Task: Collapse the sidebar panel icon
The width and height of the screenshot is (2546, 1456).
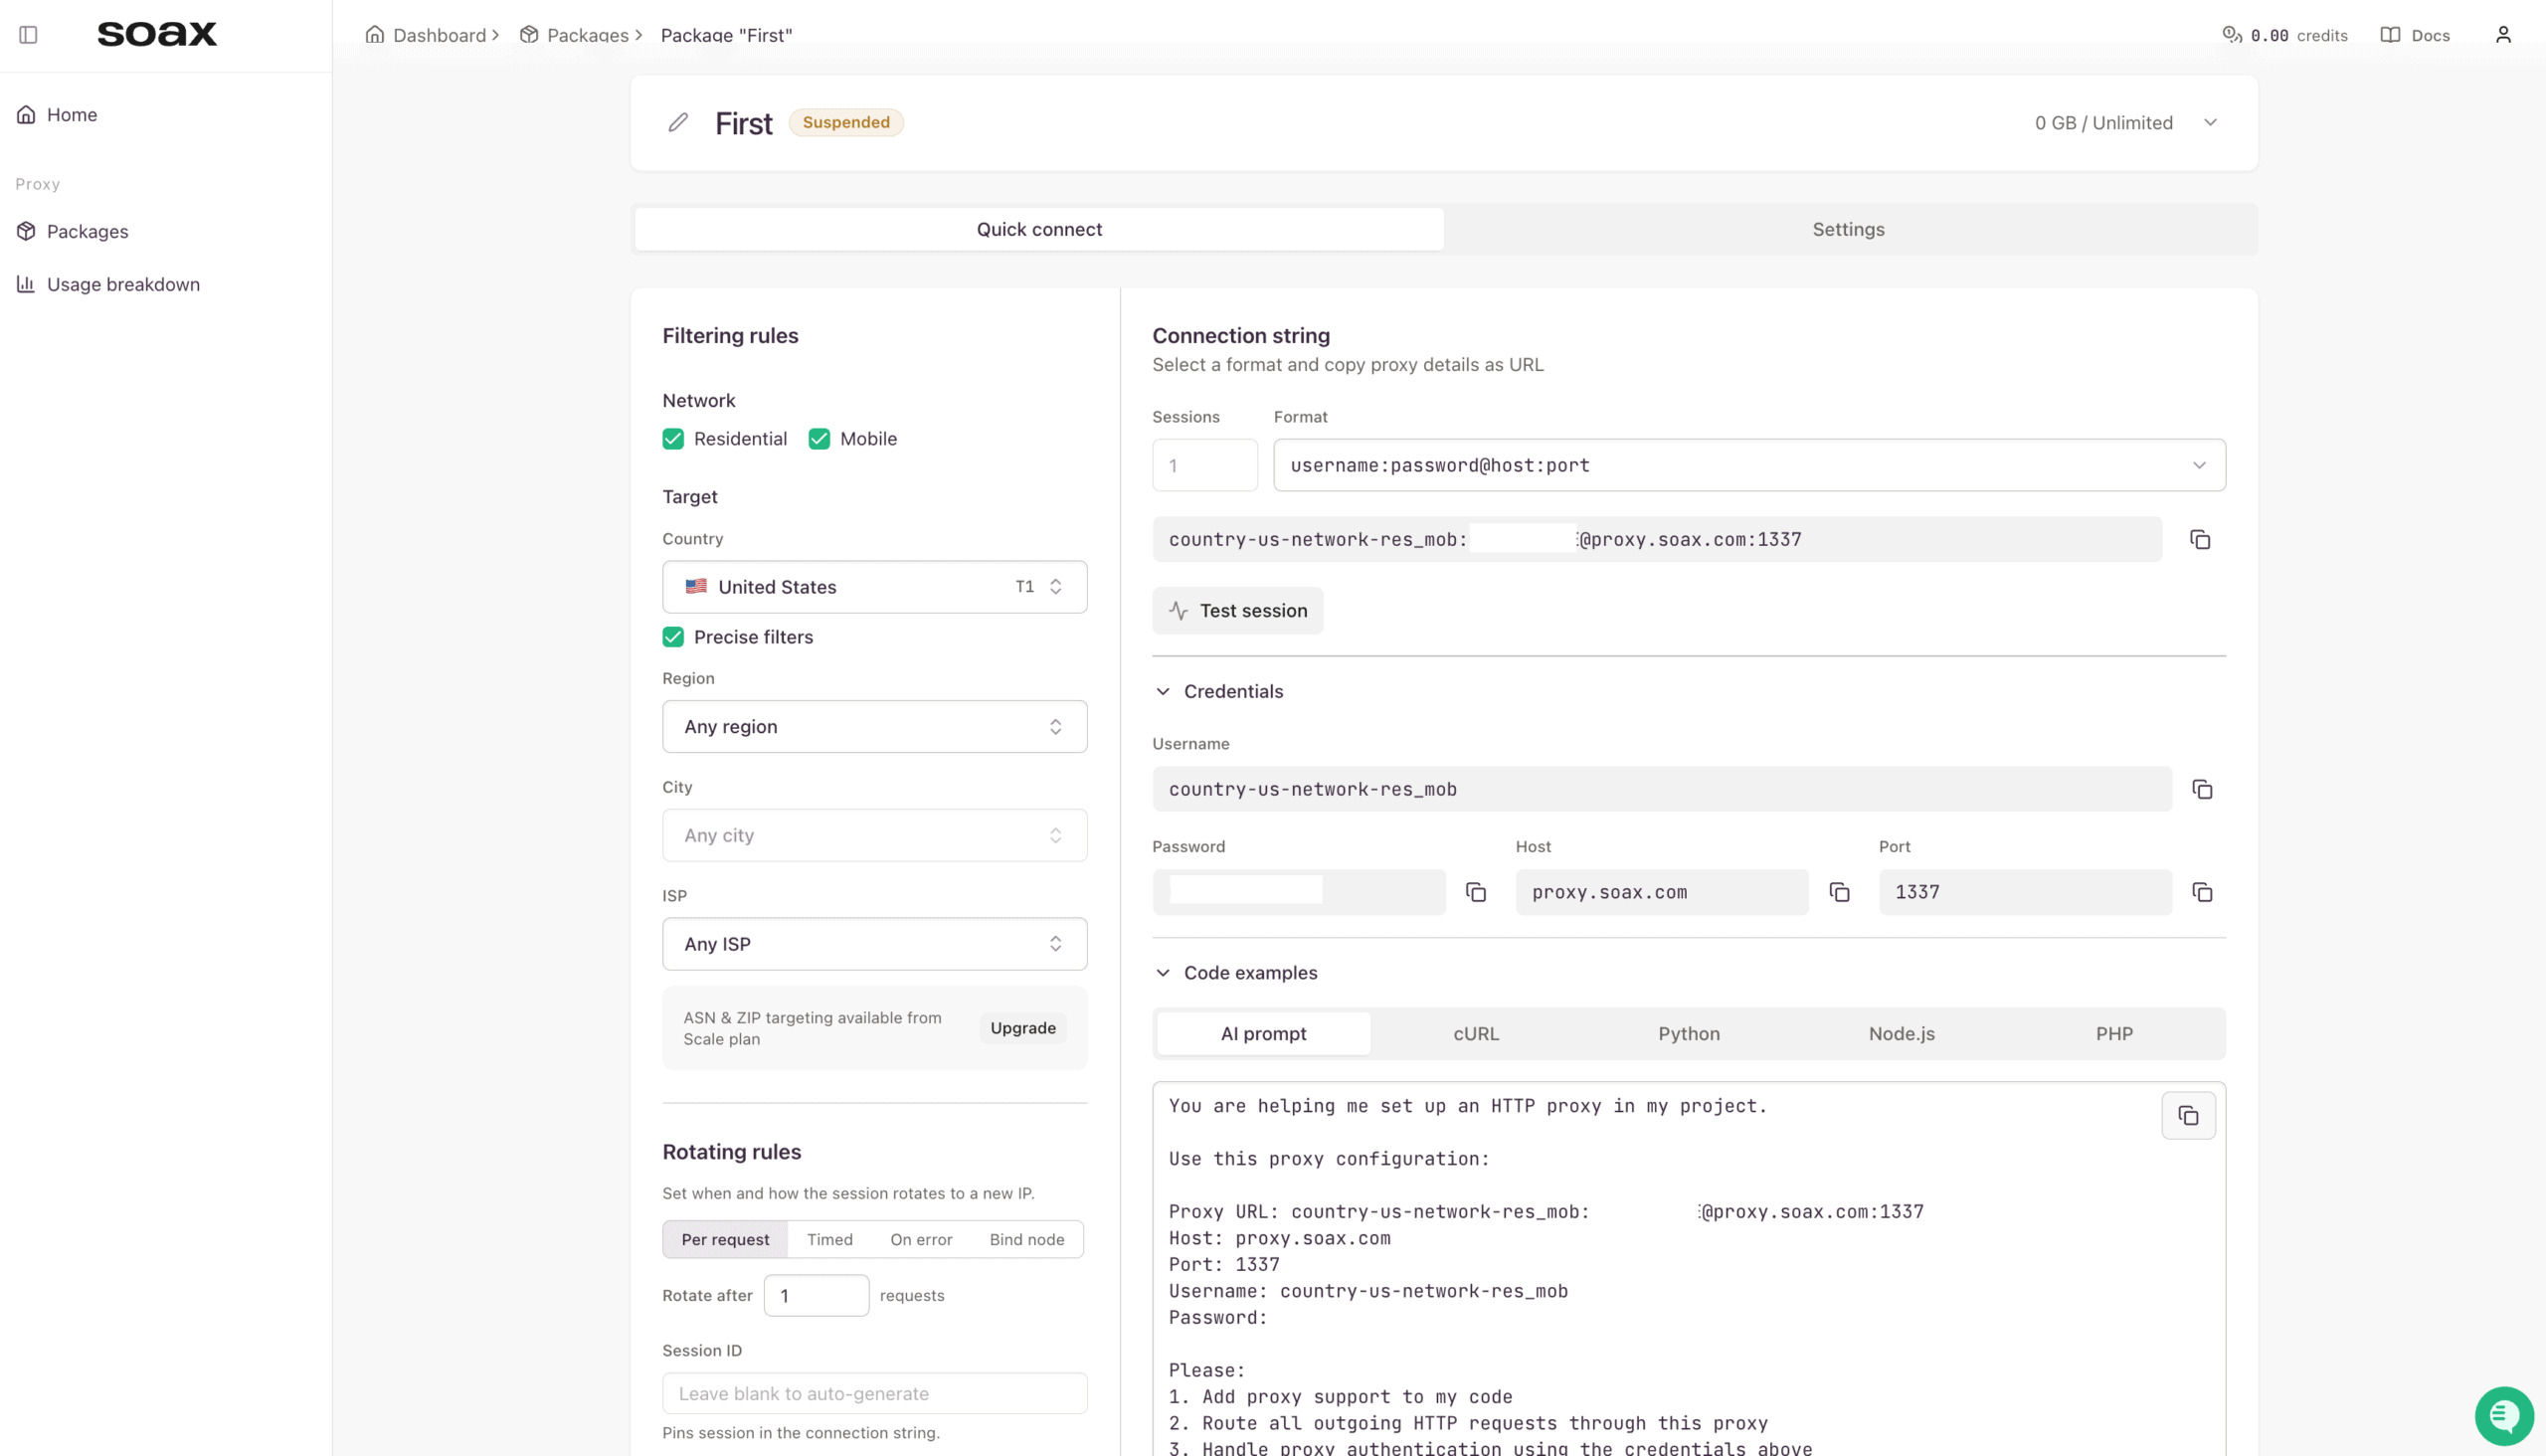Action: [28, 35]
